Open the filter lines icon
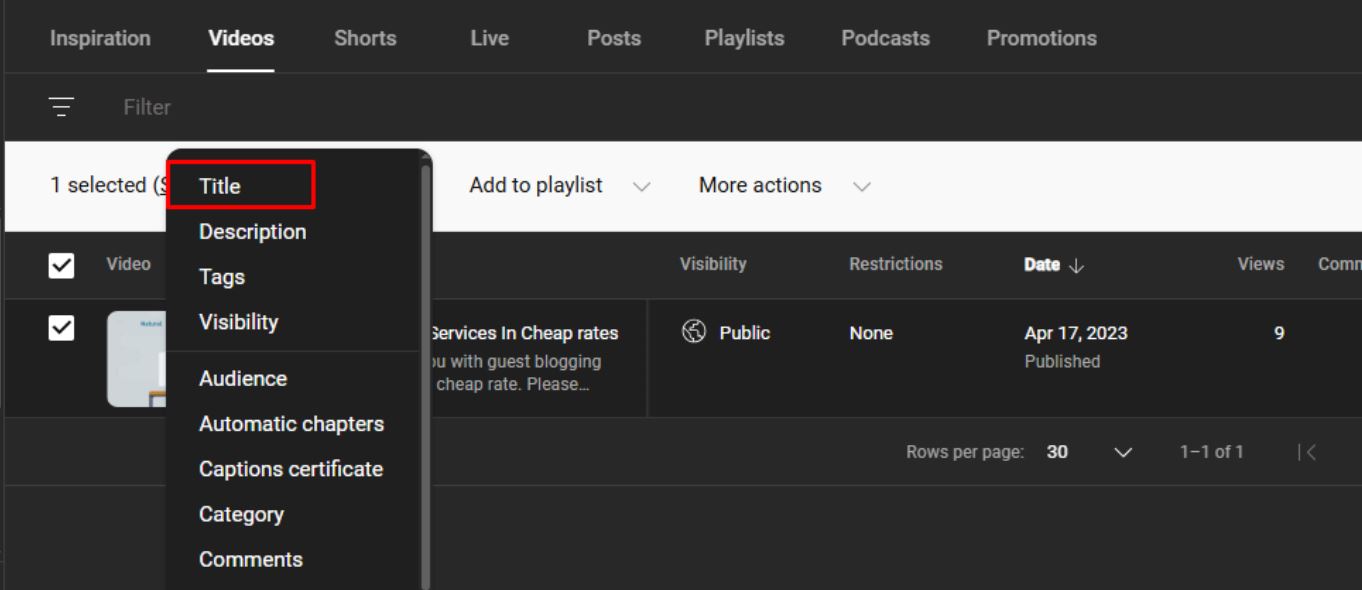The width and height of the screenshot is (1362, 590). 62,107
